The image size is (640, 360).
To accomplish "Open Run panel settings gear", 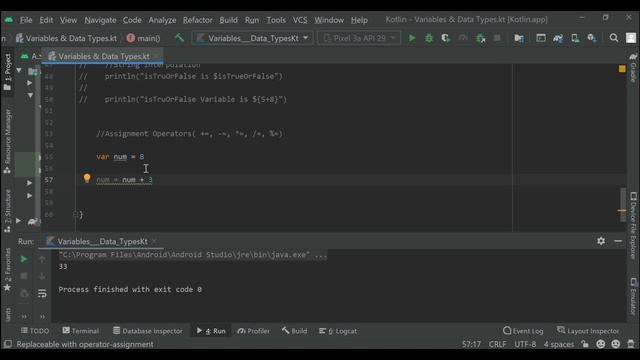I will pos(601,241).
